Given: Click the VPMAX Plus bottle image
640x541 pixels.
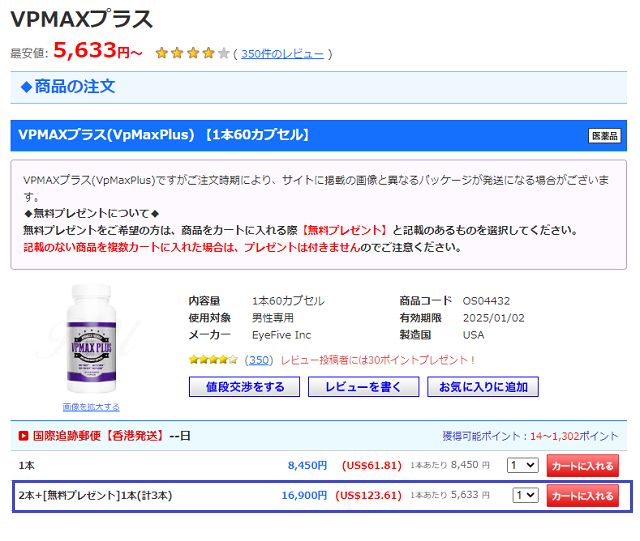Looking at the screenshot, I should coord(91,339).
